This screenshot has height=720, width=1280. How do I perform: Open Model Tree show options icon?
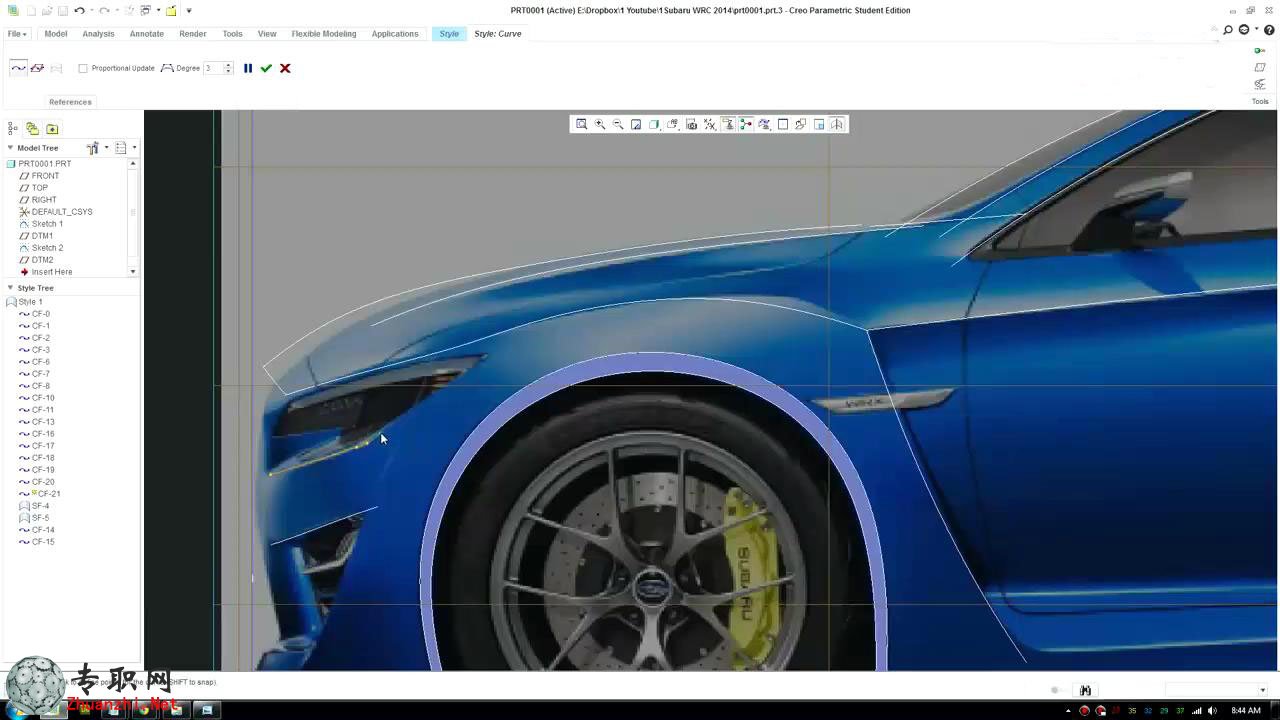tap(121, 148)
